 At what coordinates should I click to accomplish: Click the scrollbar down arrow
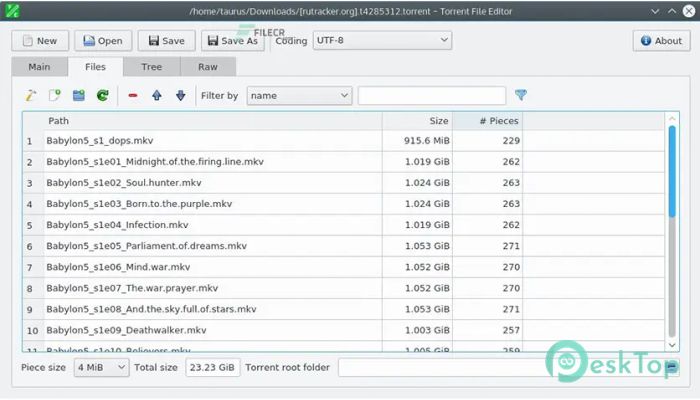pyautogui.click(x=672, y=345)
